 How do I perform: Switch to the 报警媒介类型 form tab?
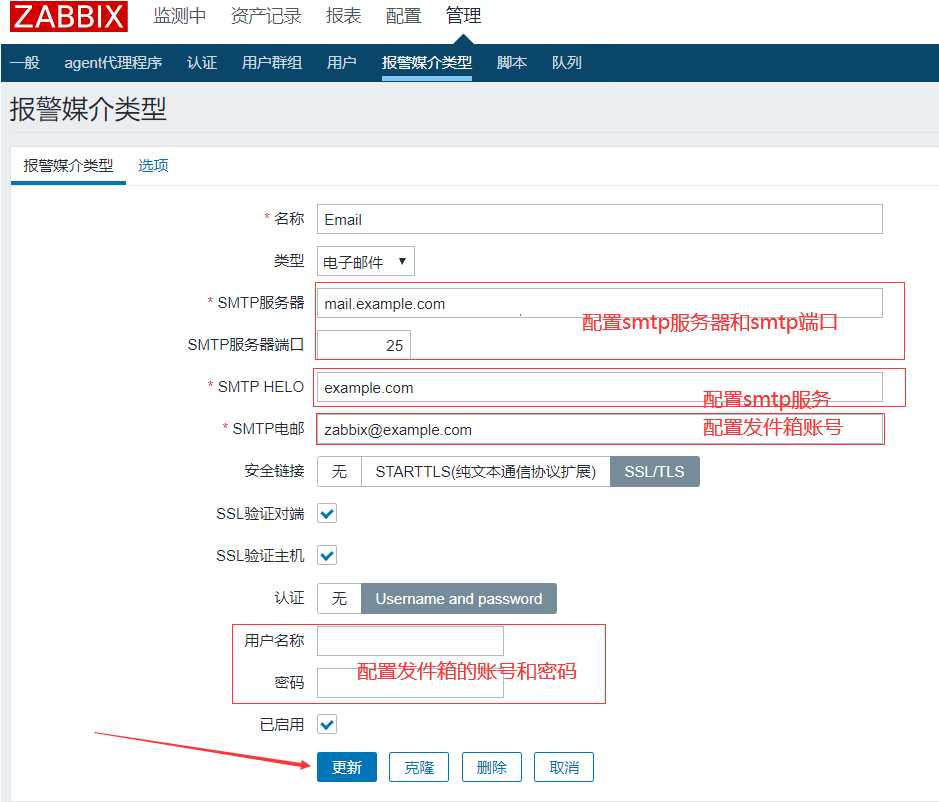pyautogui.click(x=68, y=165)
